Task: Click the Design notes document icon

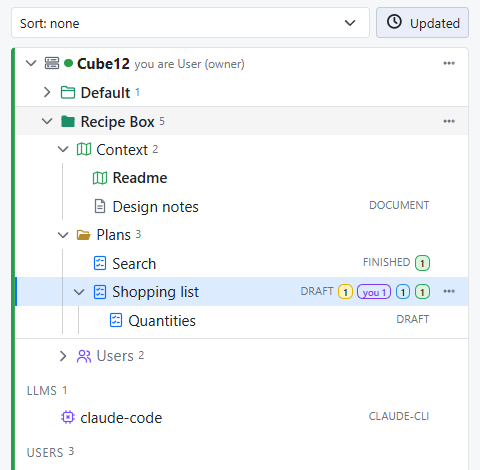Action: click(x=100, y=206)
